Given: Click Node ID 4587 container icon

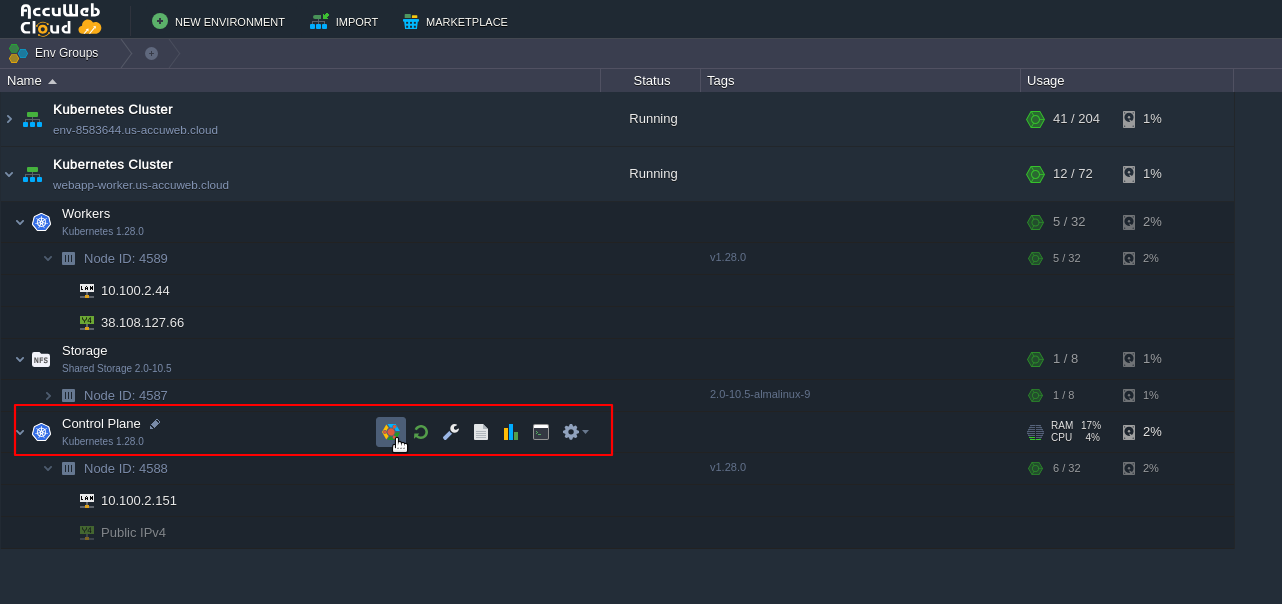Looking at the screenshot, I should tap(68, 395).
